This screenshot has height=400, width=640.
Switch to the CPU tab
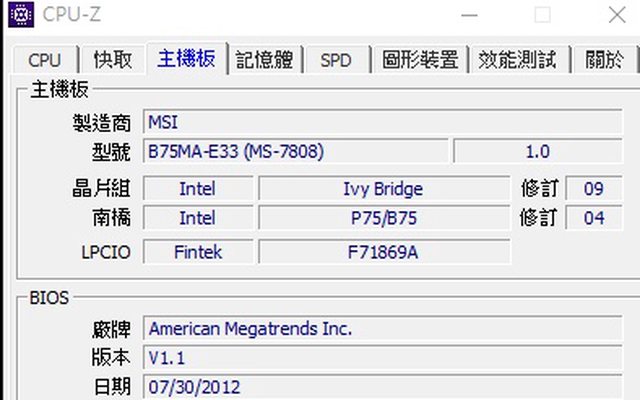pos(44,60)
